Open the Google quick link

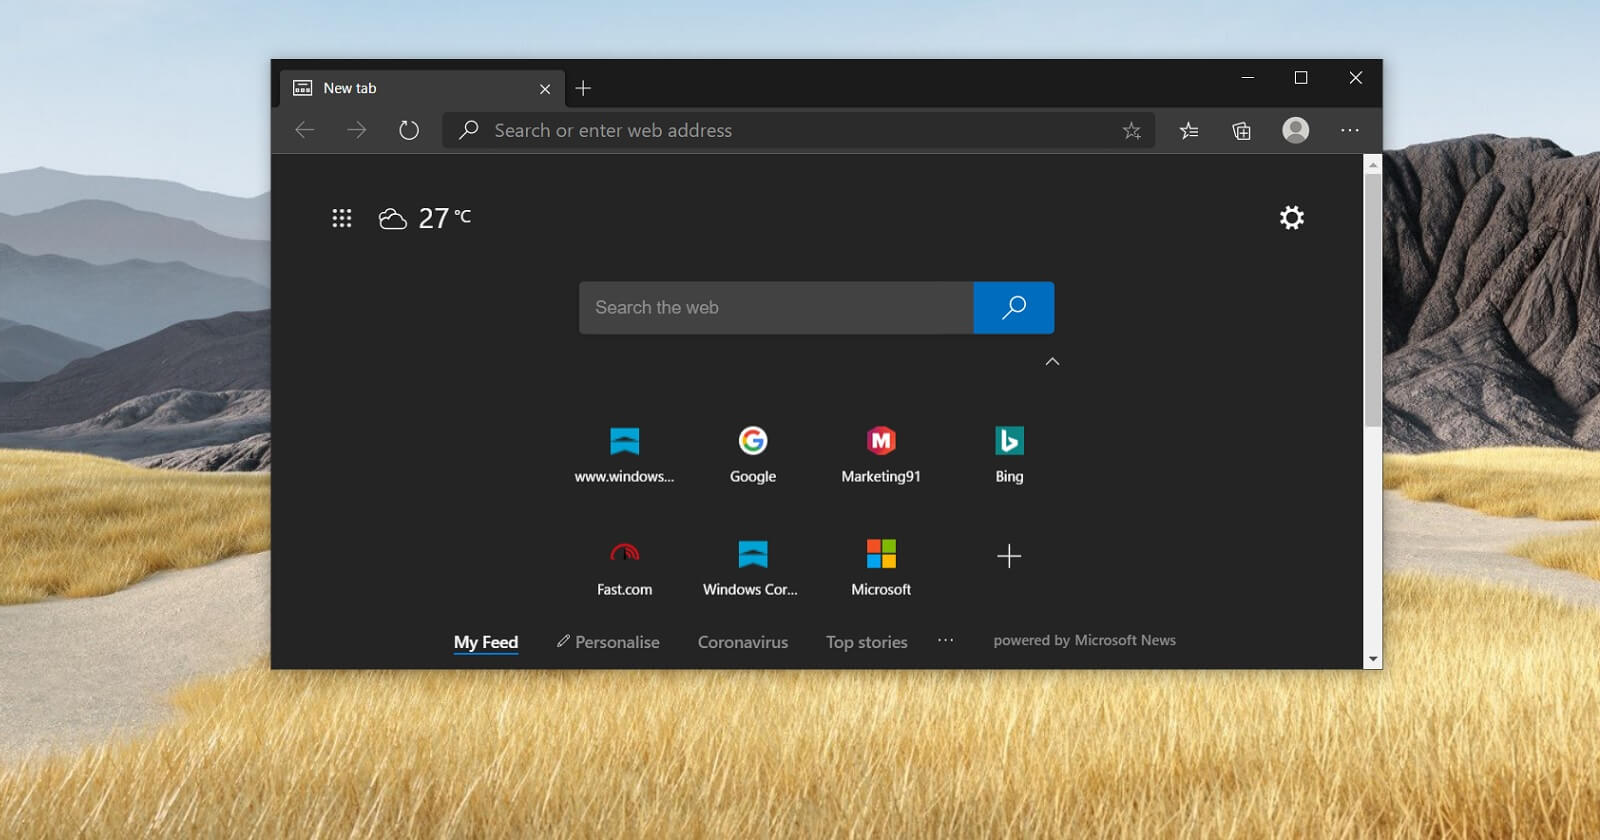753,455
